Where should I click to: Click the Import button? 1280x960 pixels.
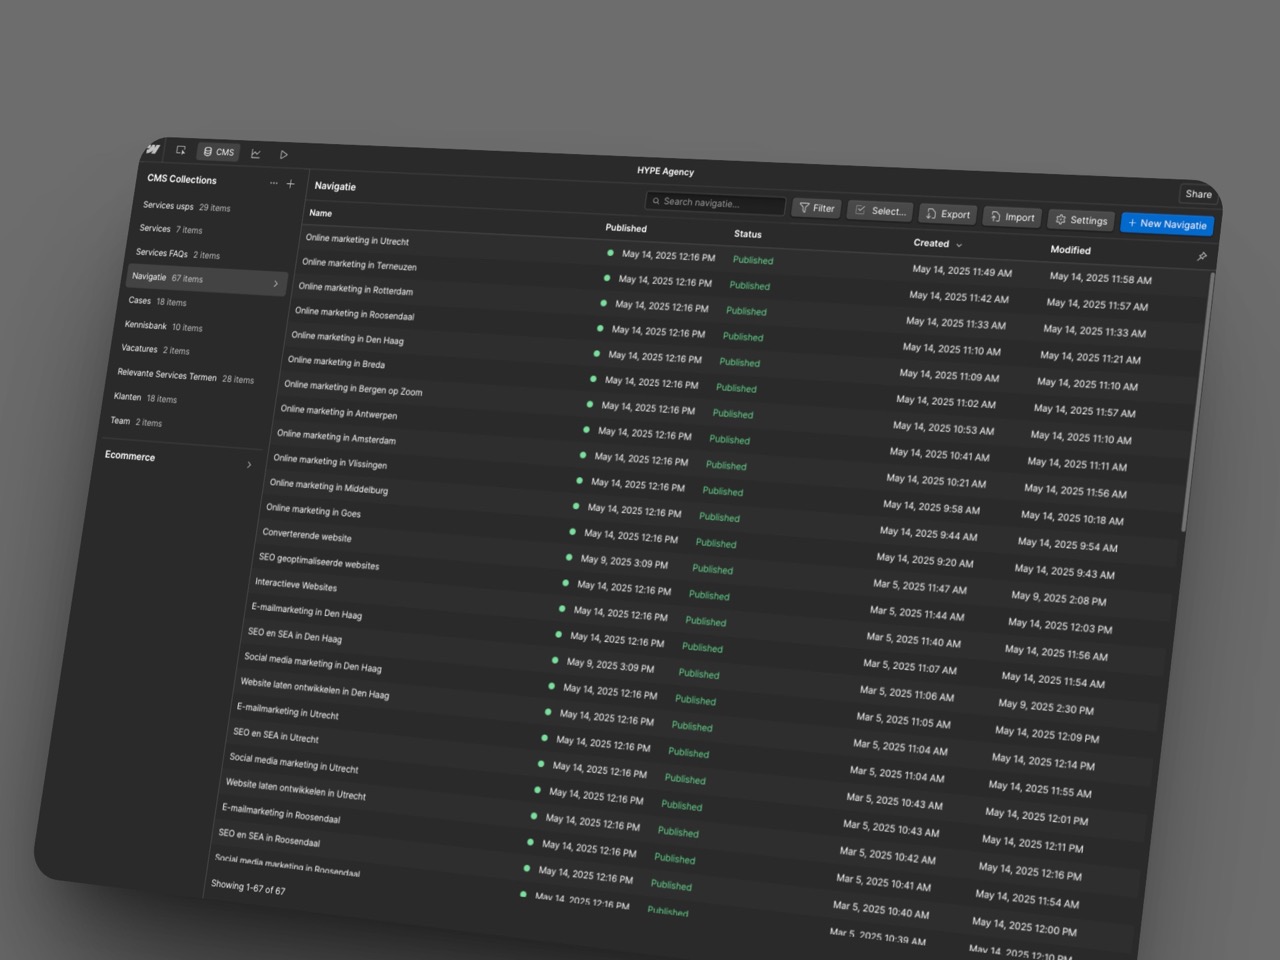pyautogui.click(x=1013, y=217)
